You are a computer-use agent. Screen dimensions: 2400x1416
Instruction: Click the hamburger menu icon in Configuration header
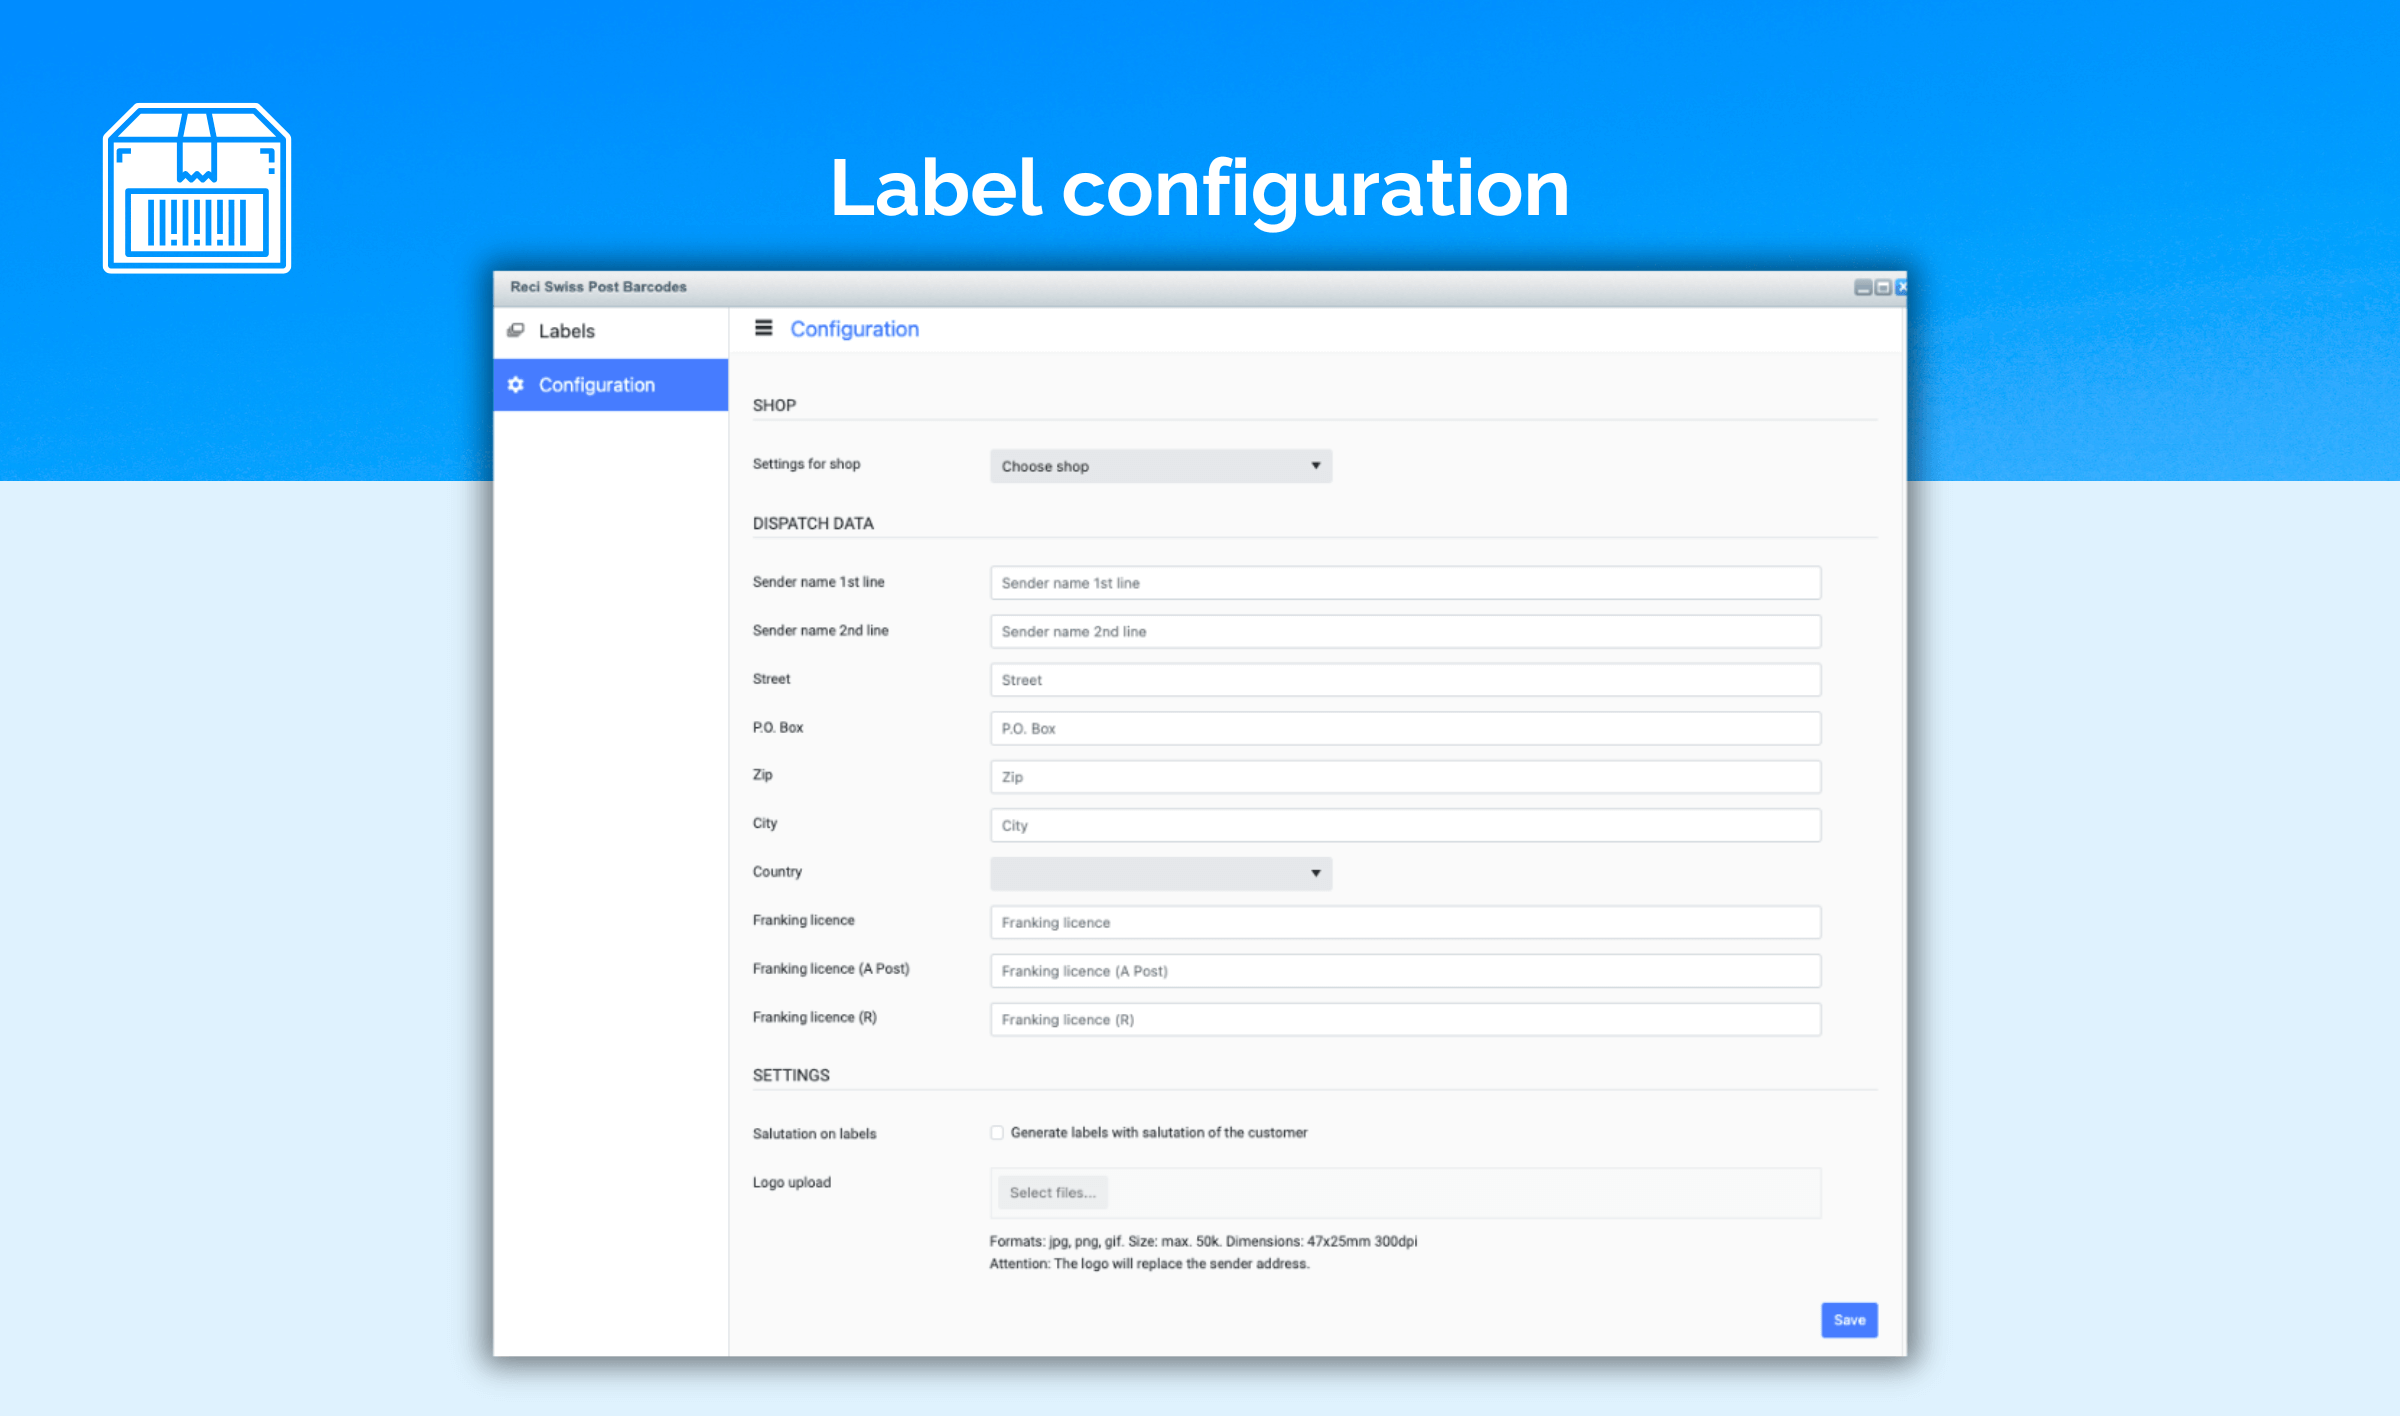click(x=765, y=329)
